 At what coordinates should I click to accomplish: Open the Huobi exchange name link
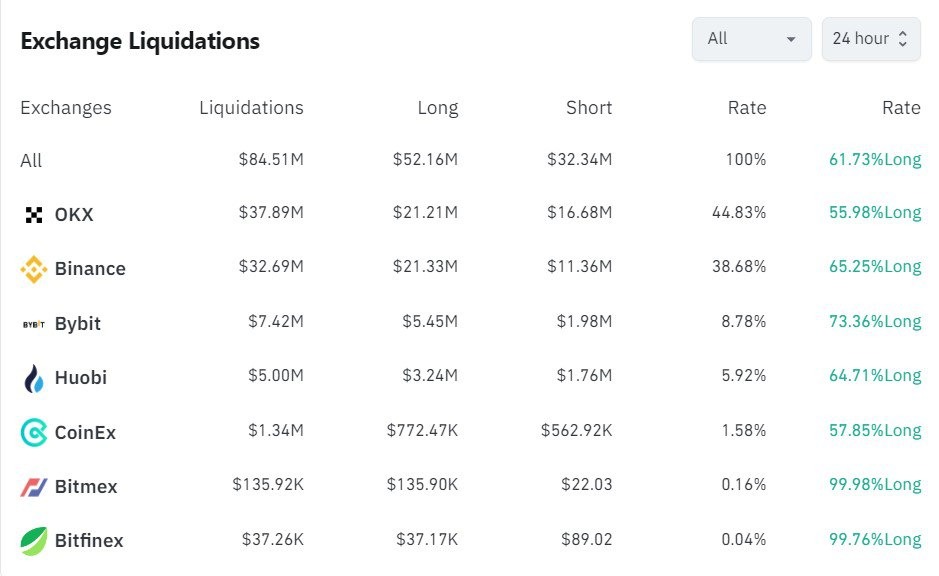coord(81,378)
